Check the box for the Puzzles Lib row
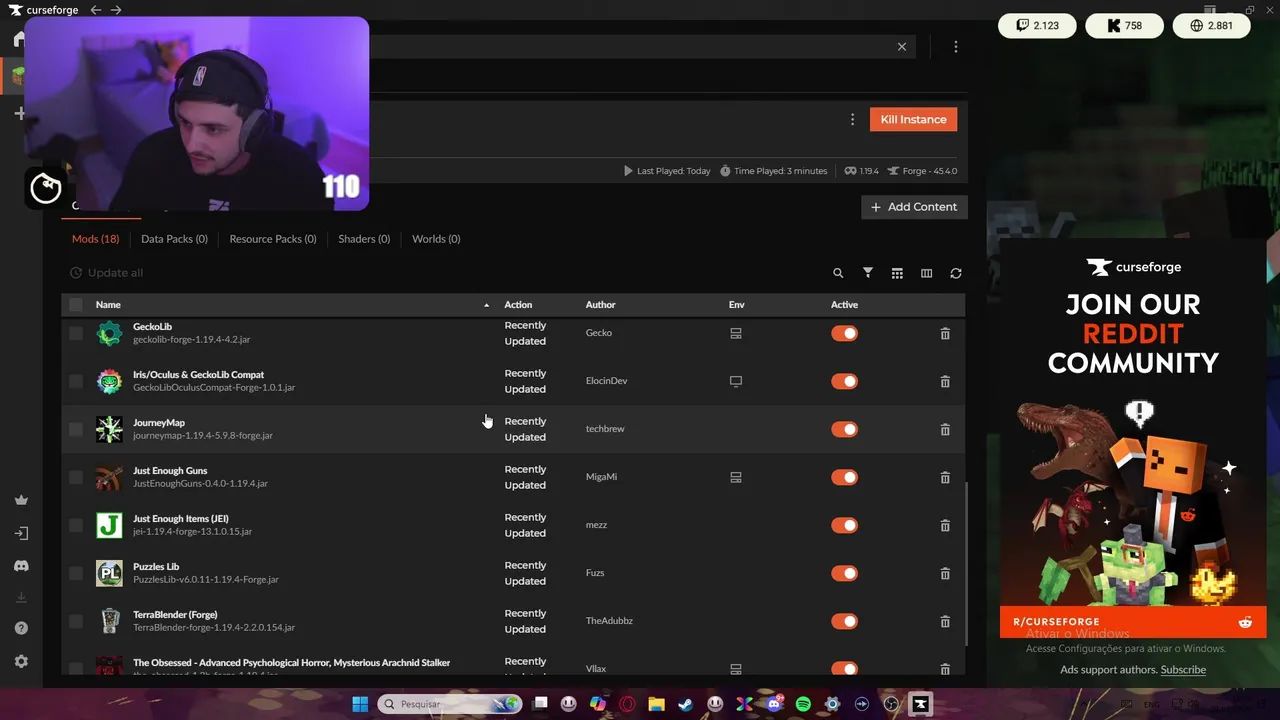The image size is (1280, 720). coord(76,573)
